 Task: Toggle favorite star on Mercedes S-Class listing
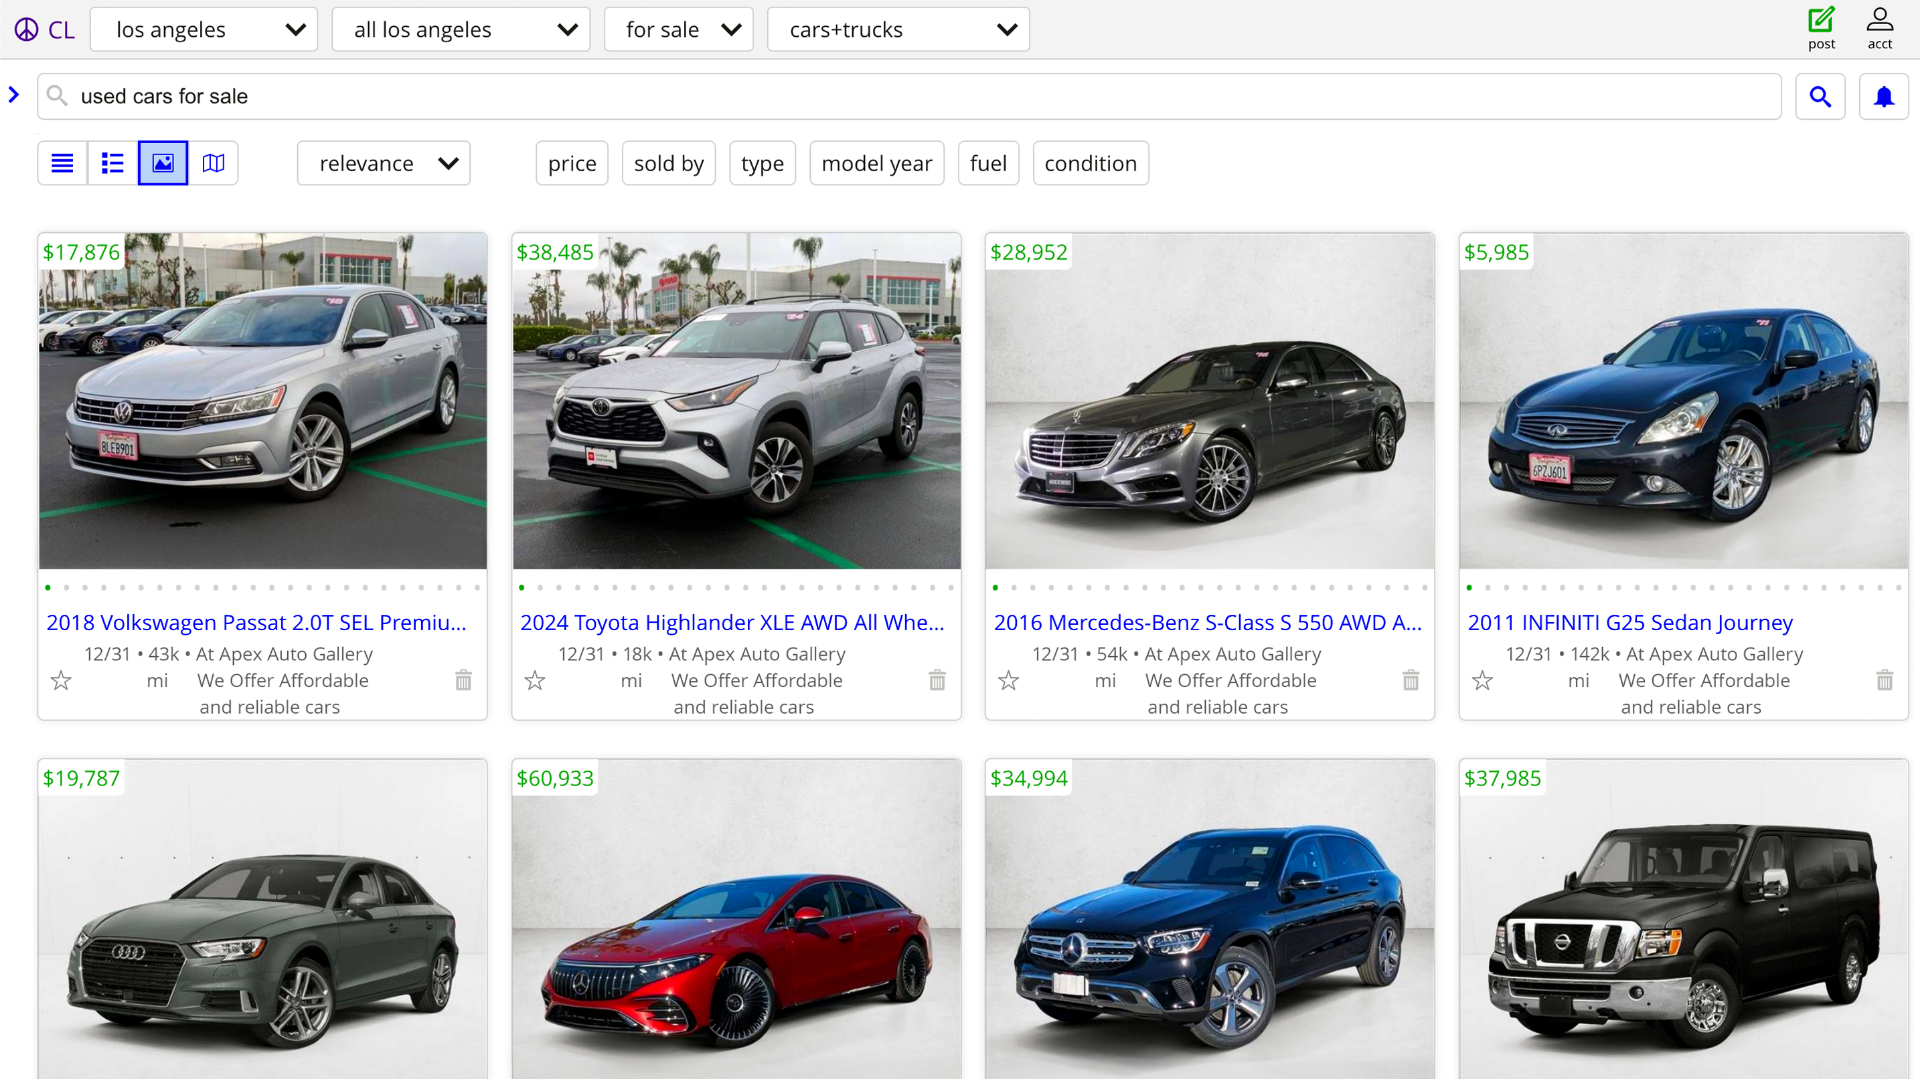[x=1008, y=681]
